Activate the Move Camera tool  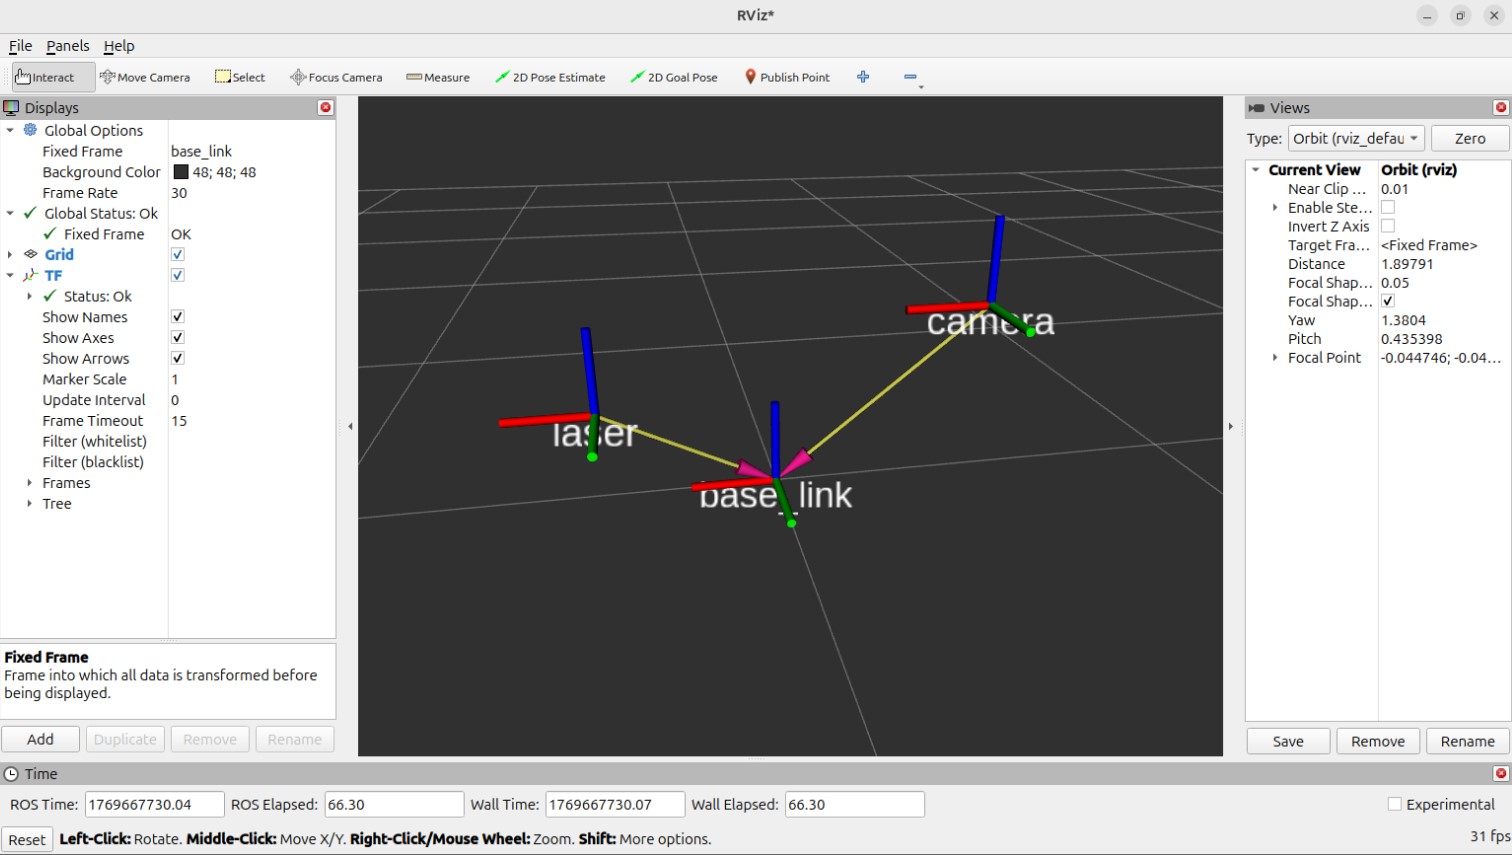coord(146,76)
